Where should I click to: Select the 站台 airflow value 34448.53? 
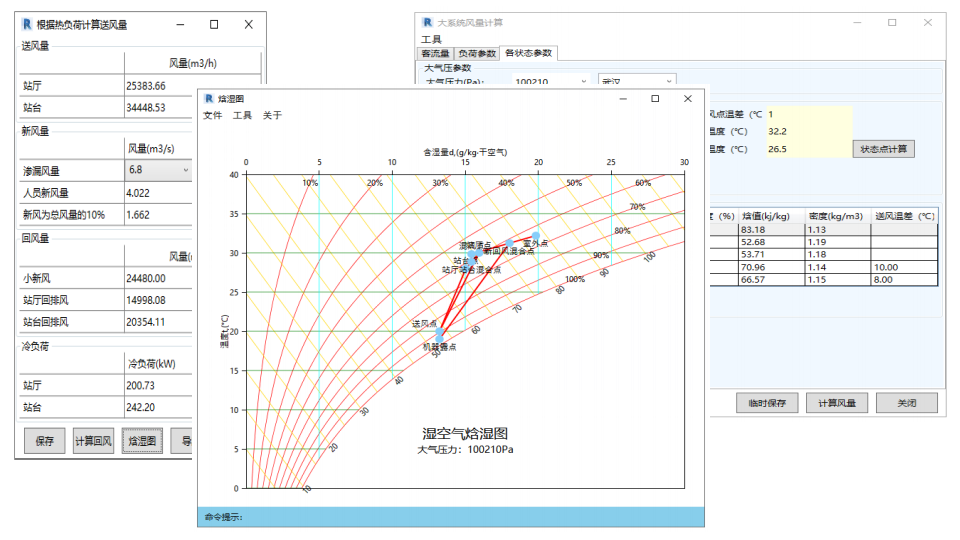(x=146, y=108)
